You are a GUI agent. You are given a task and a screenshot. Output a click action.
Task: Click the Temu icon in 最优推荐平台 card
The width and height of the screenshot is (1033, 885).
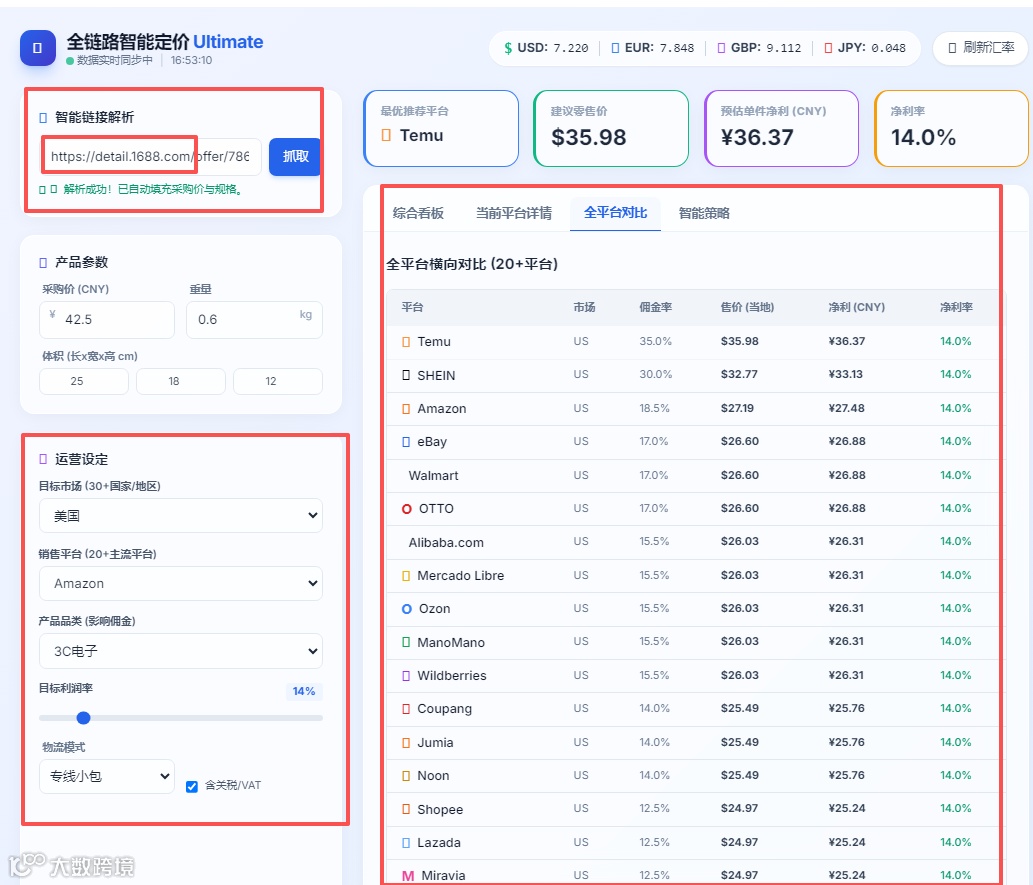(x=386, y=136)
